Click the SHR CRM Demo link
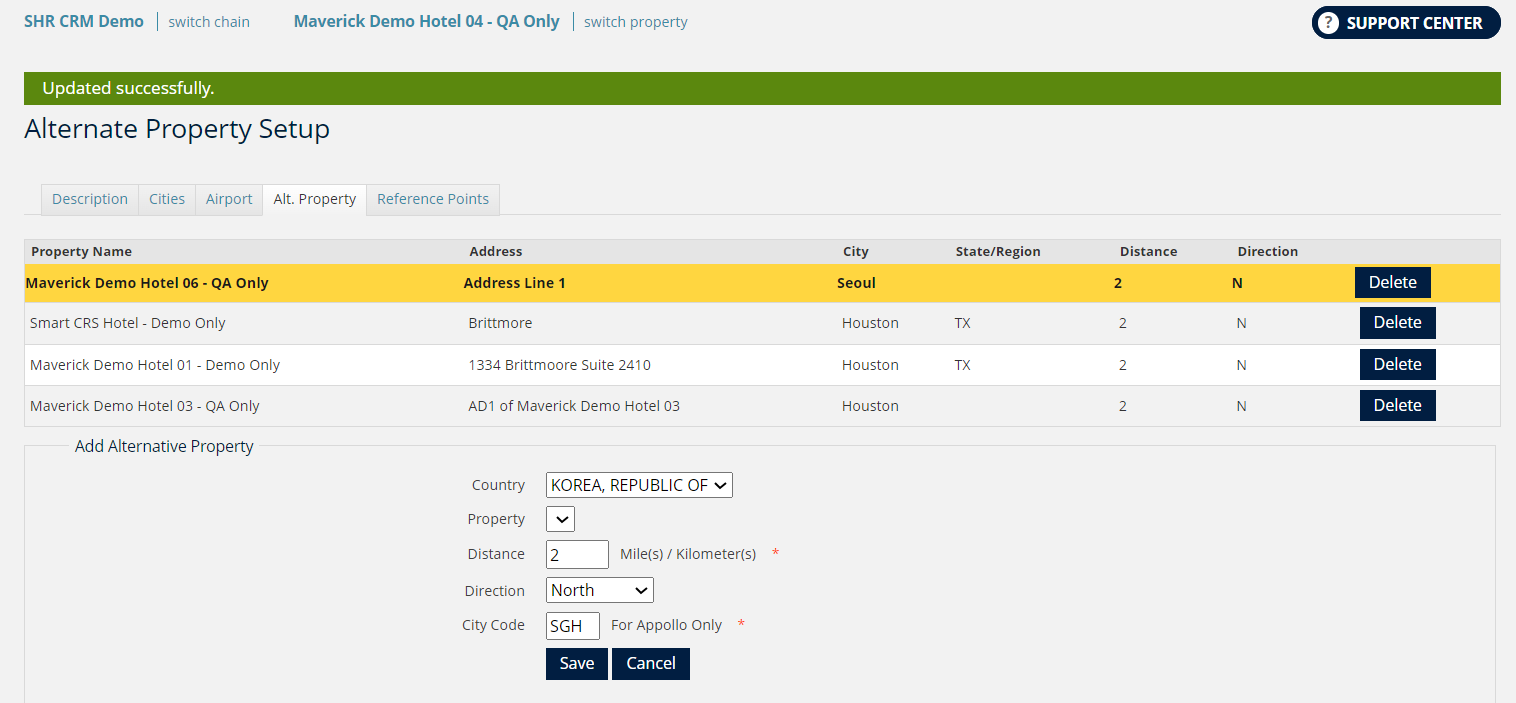This screenshot has height=703, width=1516. tap(84, 21)
